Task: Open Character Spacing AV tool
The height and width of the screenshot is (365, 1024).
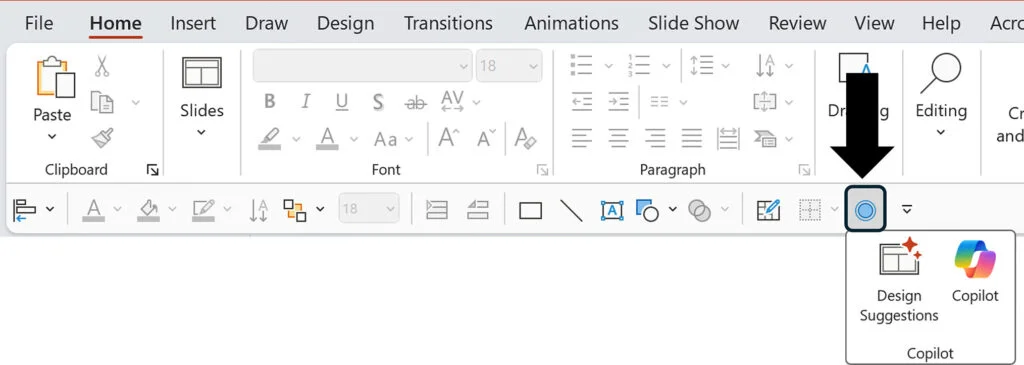Action: click(453, 102)
